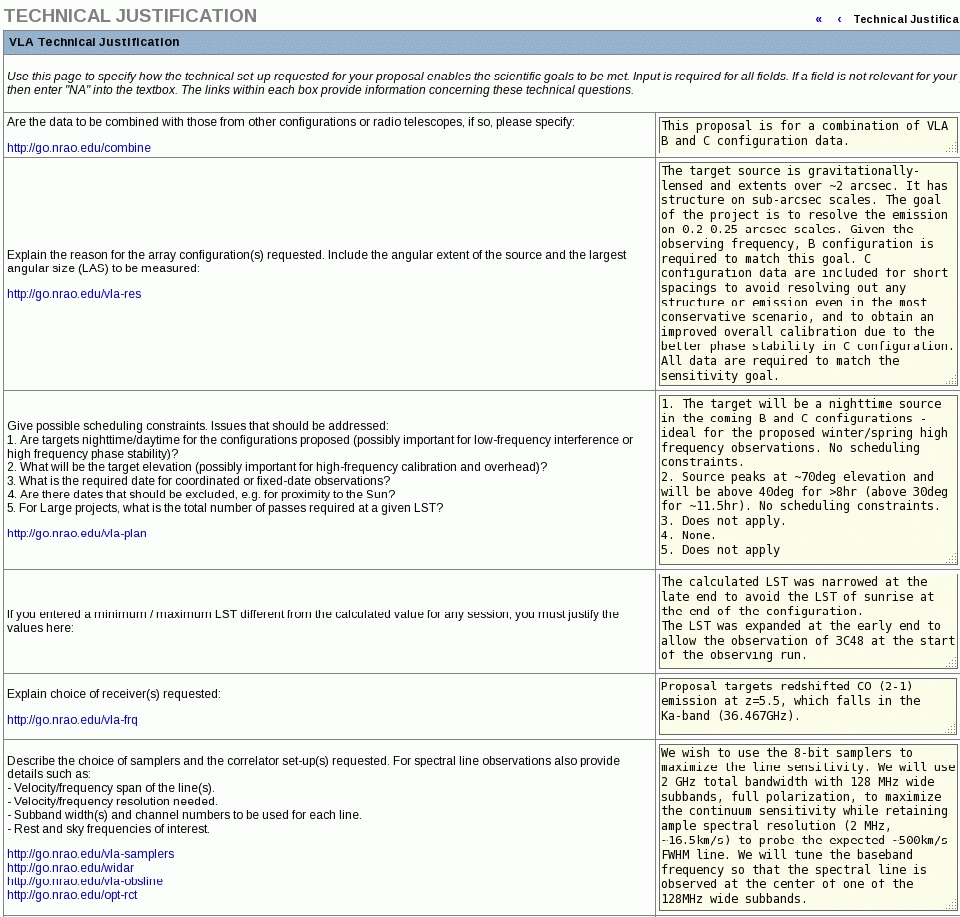Viewport: 960px width, 917px height.
Task: Click resize handle of scheduling constraints textbox
Action: [951, 559]
